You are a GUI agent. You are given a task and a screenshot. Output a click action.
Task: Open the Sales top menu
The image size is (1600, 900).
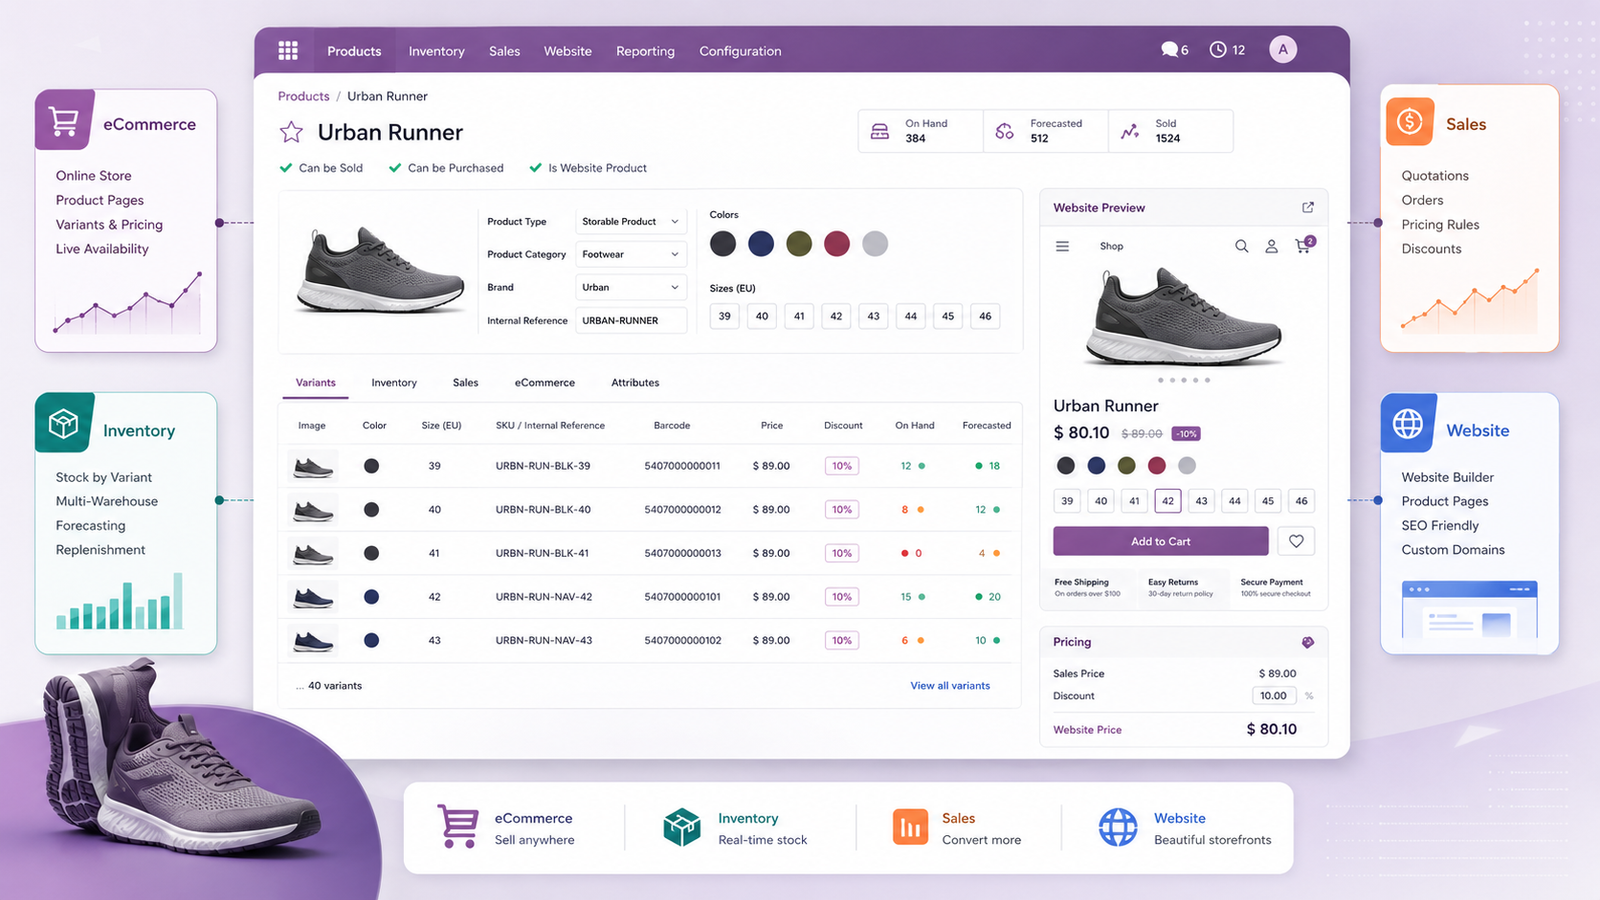coord(504,51)
